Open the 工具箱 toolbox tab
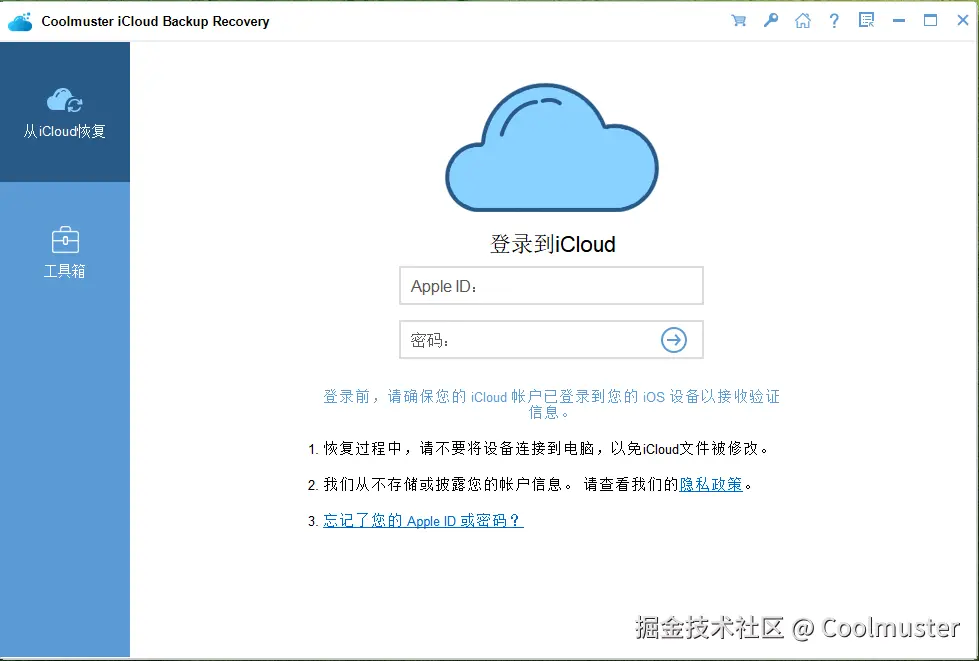979x661 pixels. coord(65,252)
